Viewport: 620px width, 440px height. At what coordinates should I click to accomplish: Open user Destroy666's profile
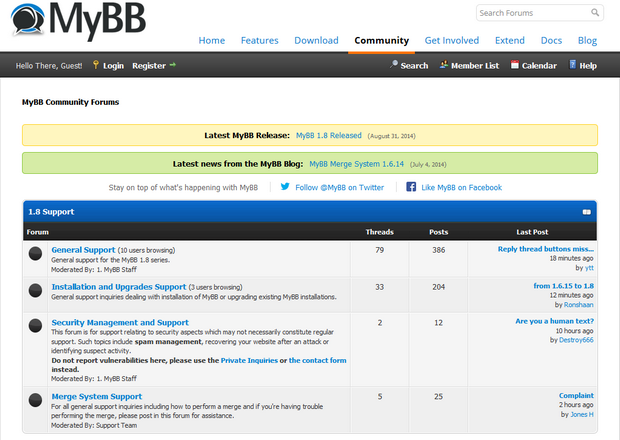point(576,340)
